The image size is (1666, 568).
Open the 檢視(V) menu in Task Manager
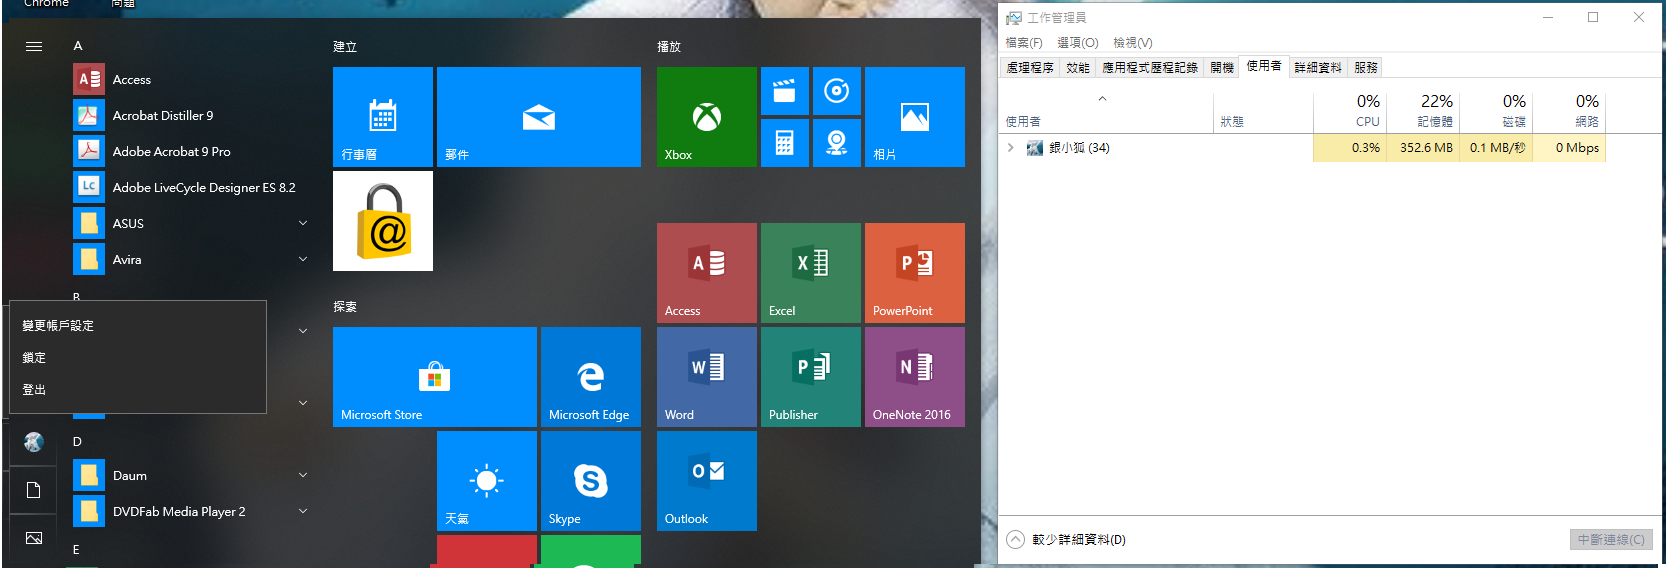click(x=1133, y=43)
